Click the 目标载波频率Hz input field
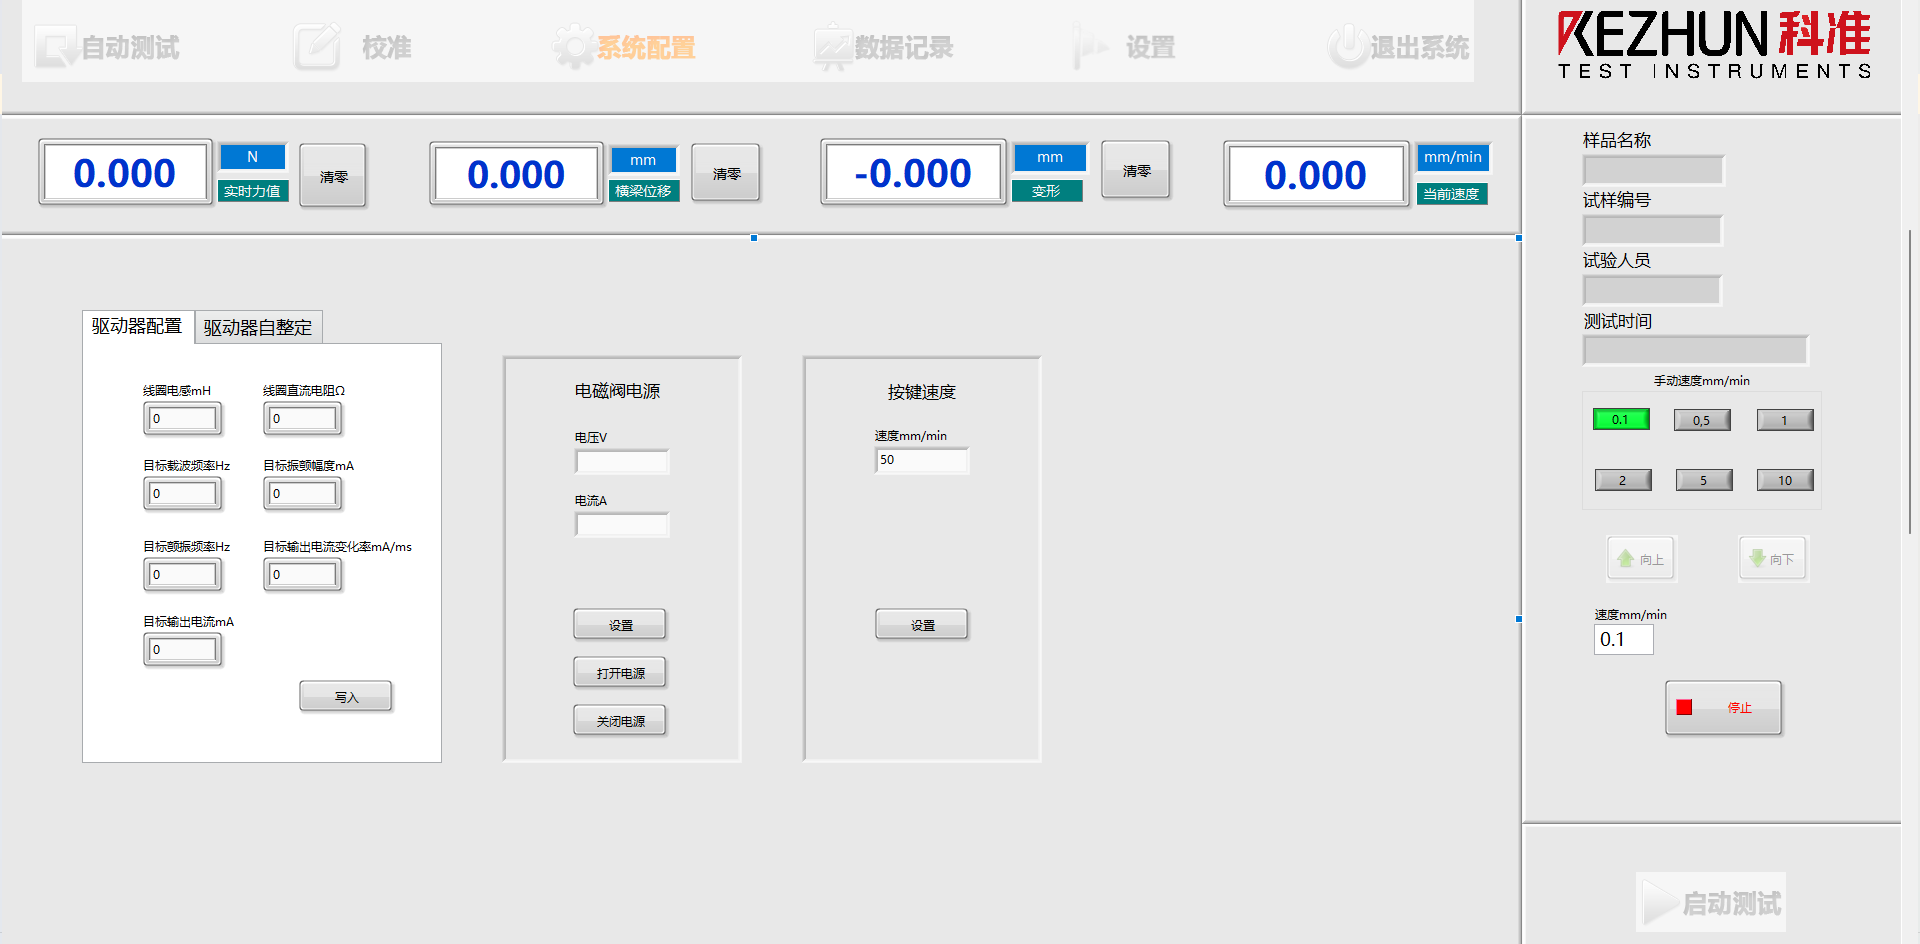The width and height of the screenshot is (1920, 944). pyautogui.click(x=183, y=493)
